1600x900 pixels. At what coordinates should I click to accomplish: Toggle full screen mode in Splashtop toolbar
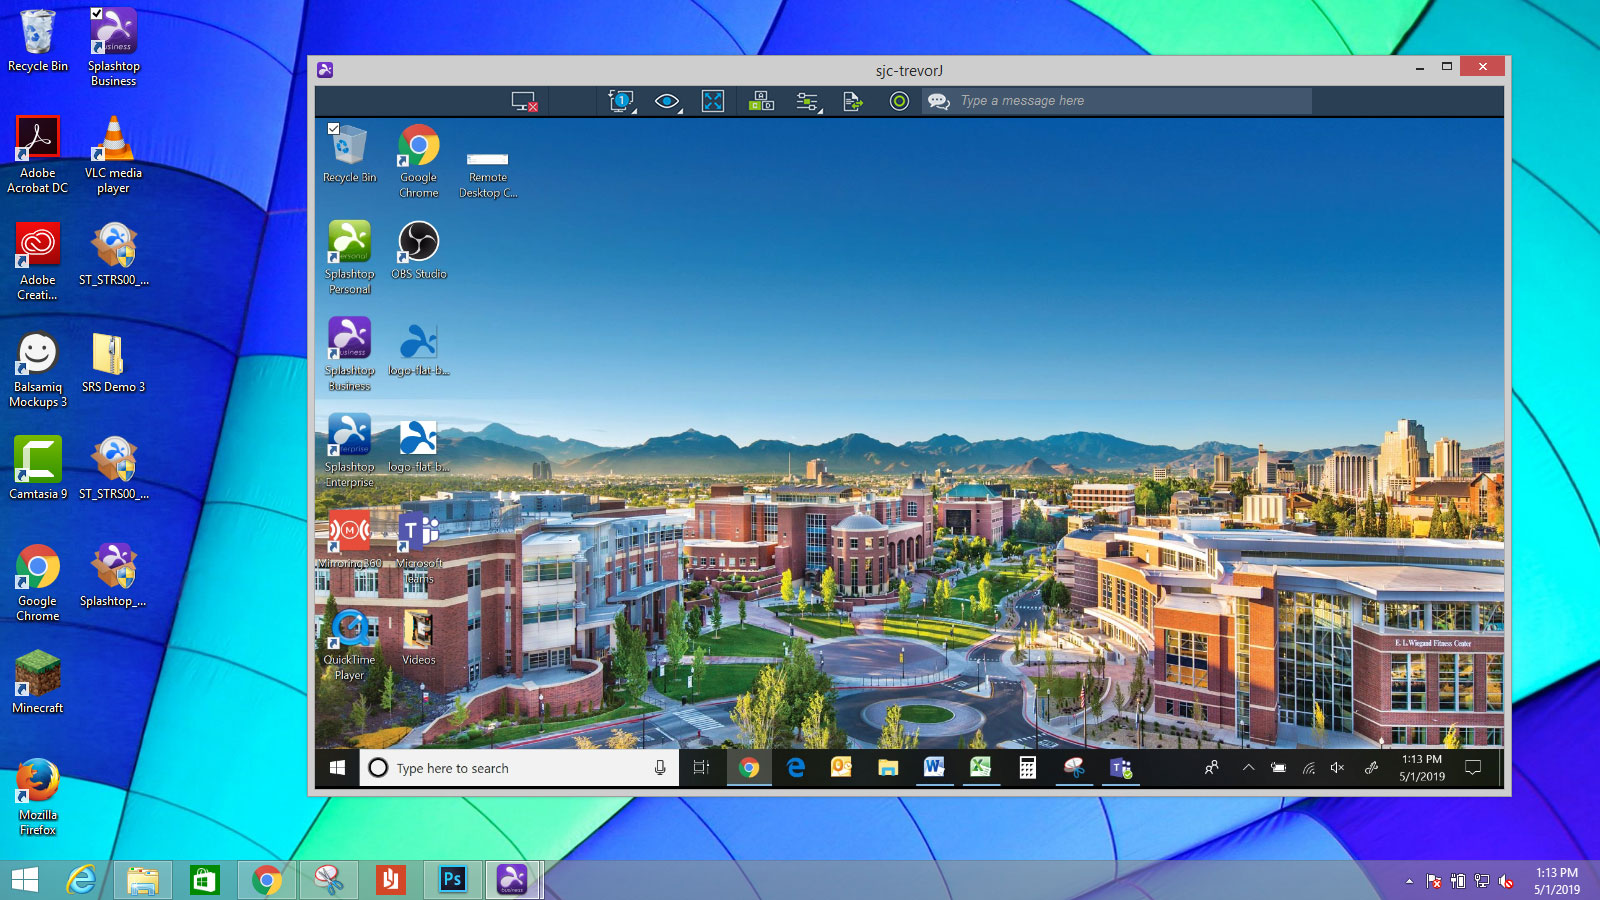click(x=713, y=101)
